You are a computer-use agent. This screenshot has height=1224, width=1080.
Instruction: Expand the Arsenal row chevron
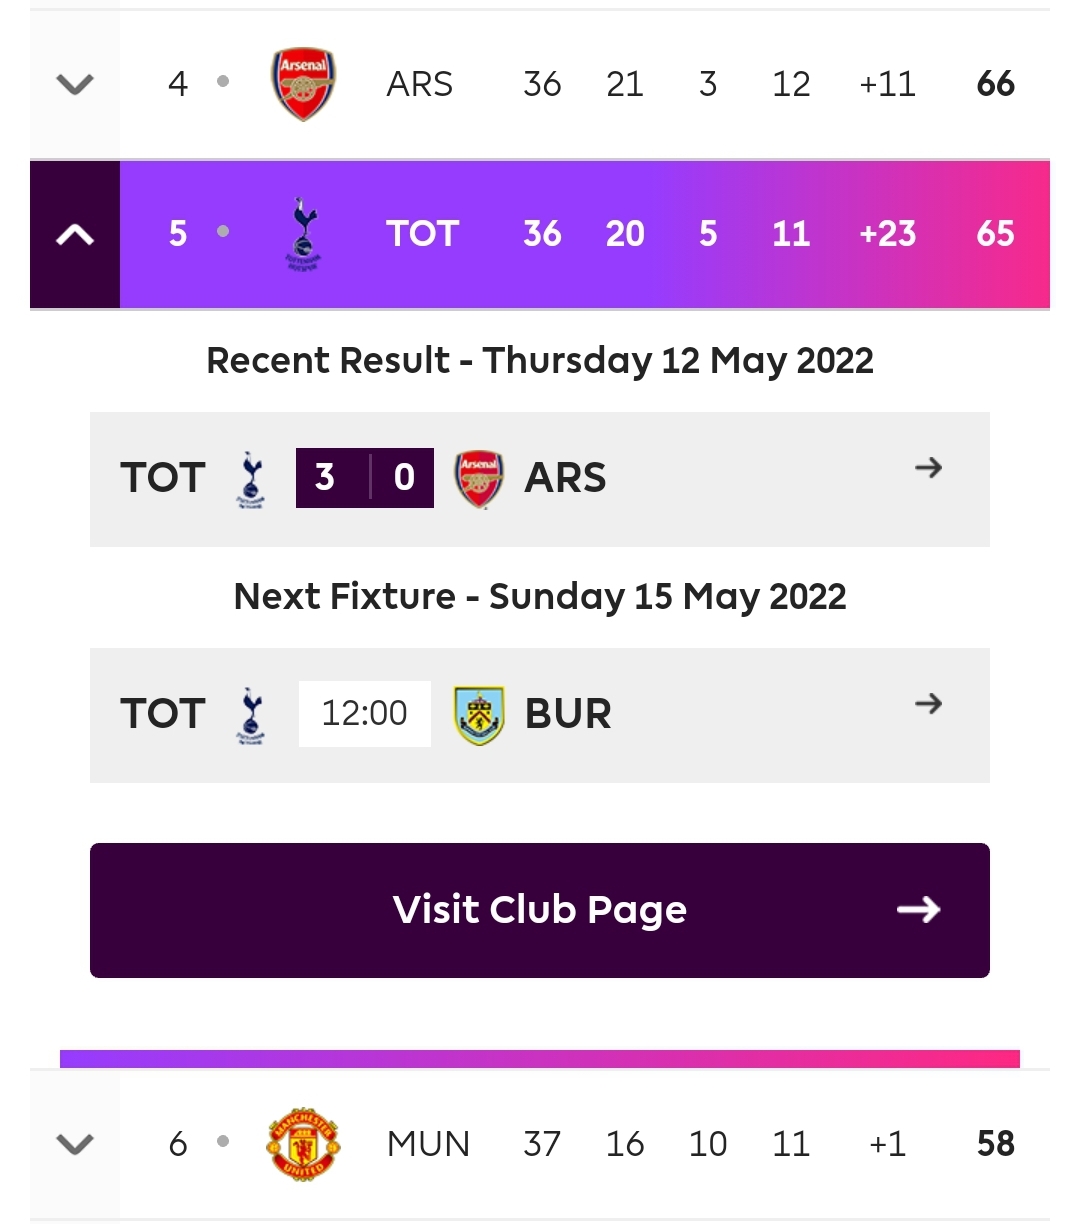[75, 84]
